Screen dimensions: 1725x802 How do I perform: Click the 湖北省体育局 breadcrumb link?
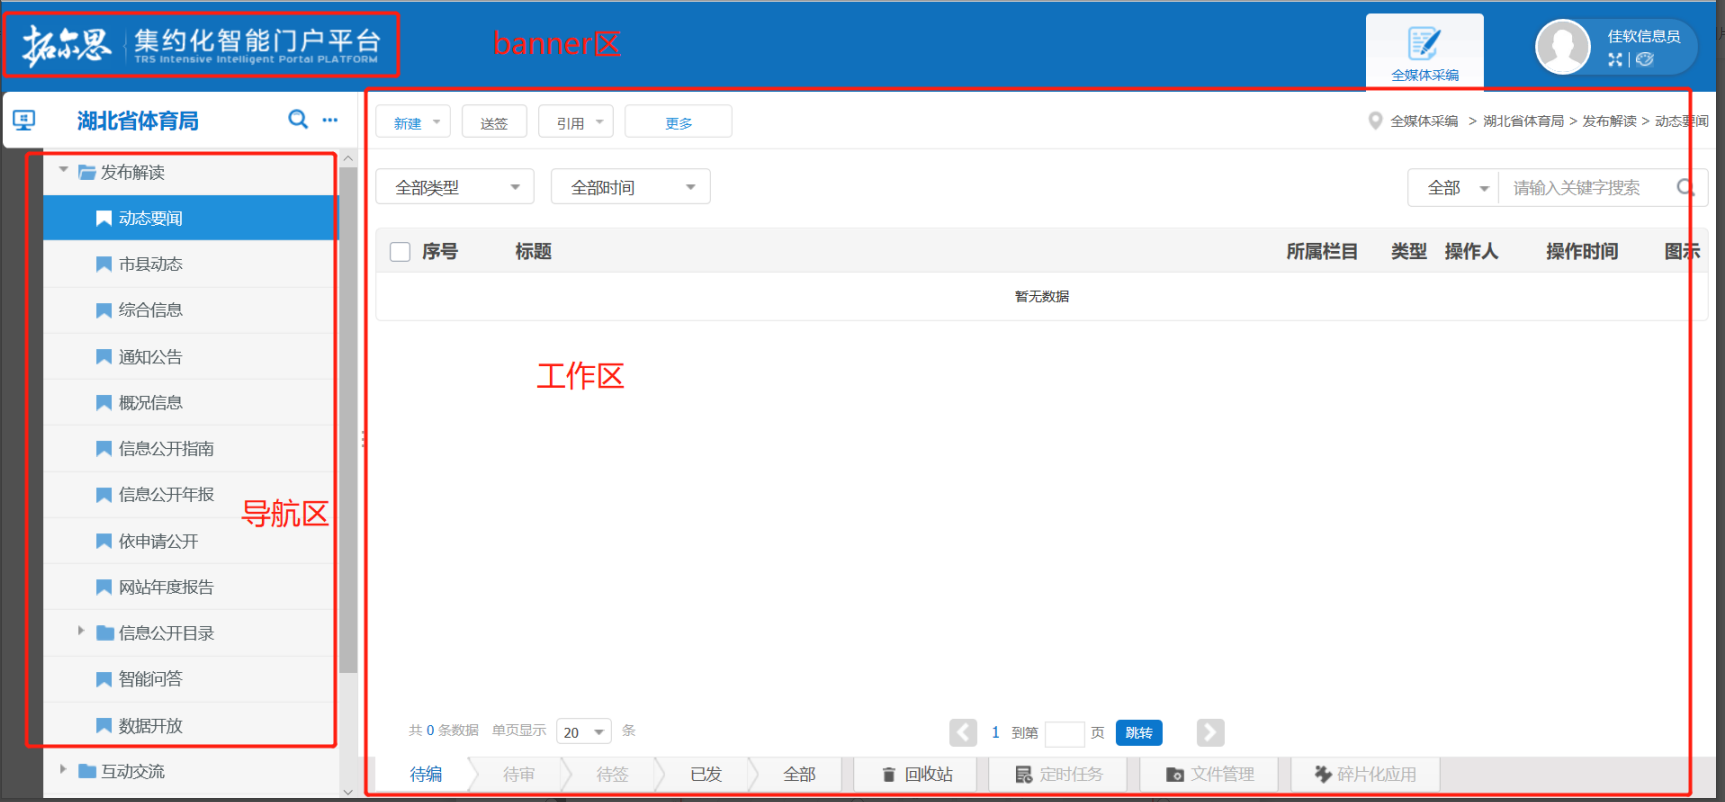click(x=1523, y=121)
